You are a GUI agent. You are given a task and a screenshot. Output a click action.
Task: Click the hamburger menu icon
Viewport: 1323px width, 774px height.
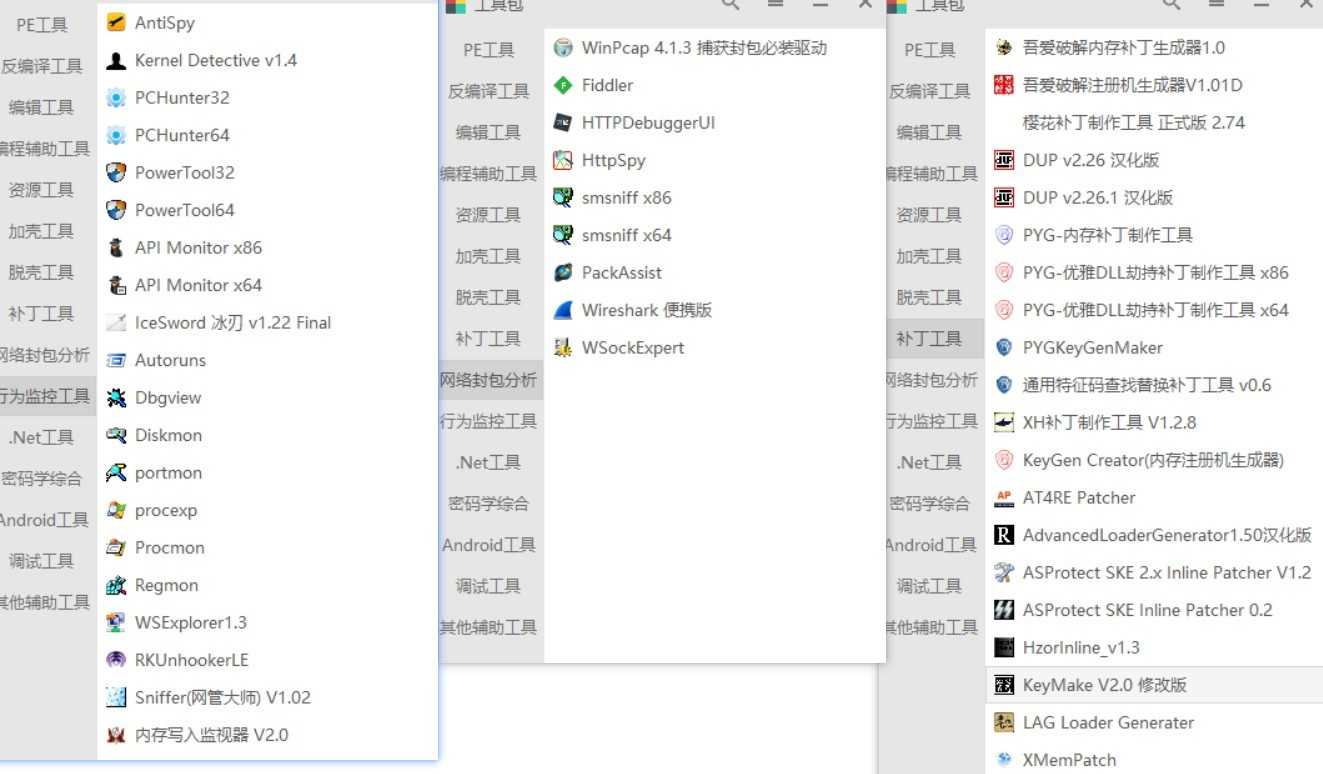(1218, 4)
